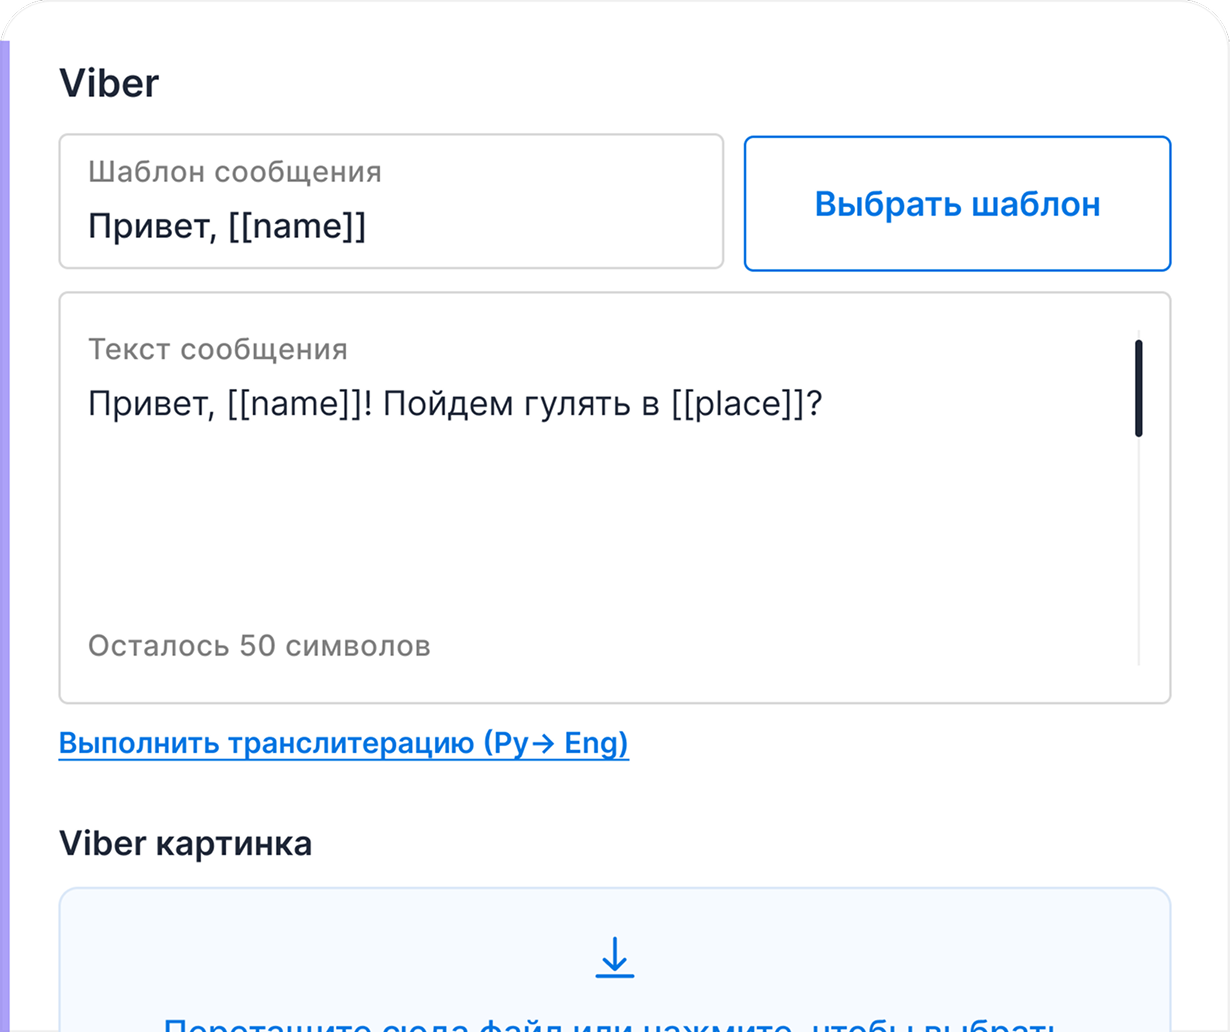Click the Шаблон сообщения field label

(x=235, y=172)
